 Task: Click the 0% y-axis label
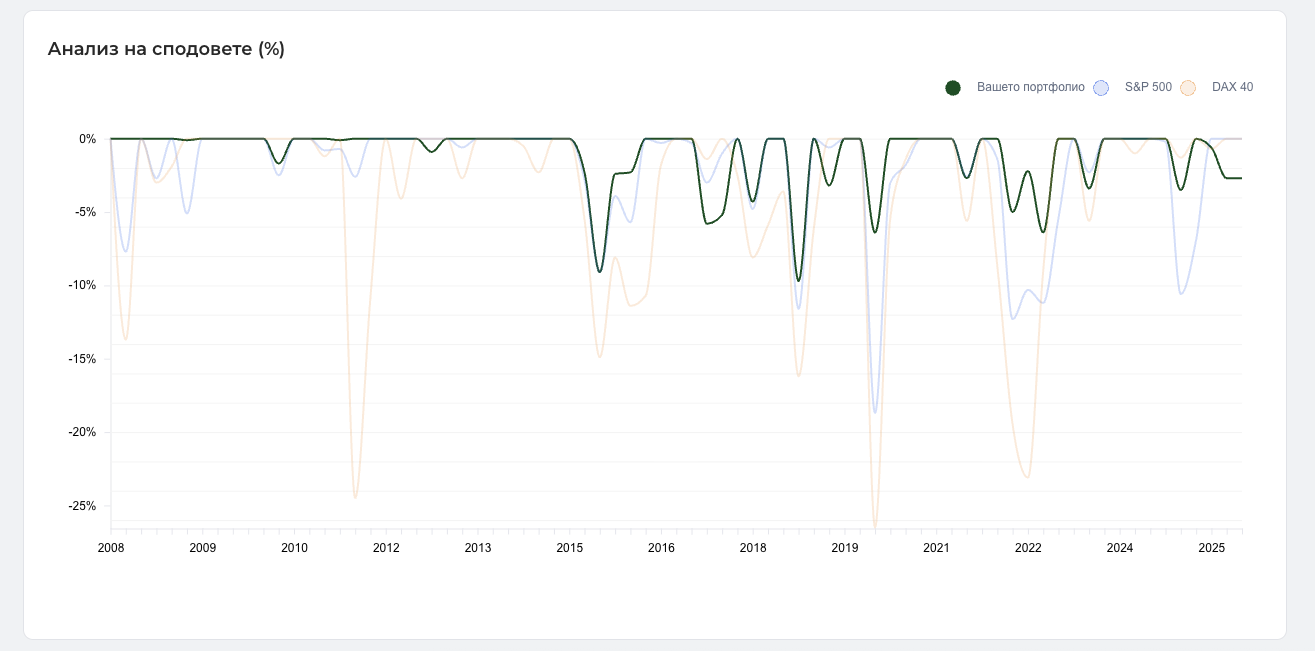(x=88, y=139)
